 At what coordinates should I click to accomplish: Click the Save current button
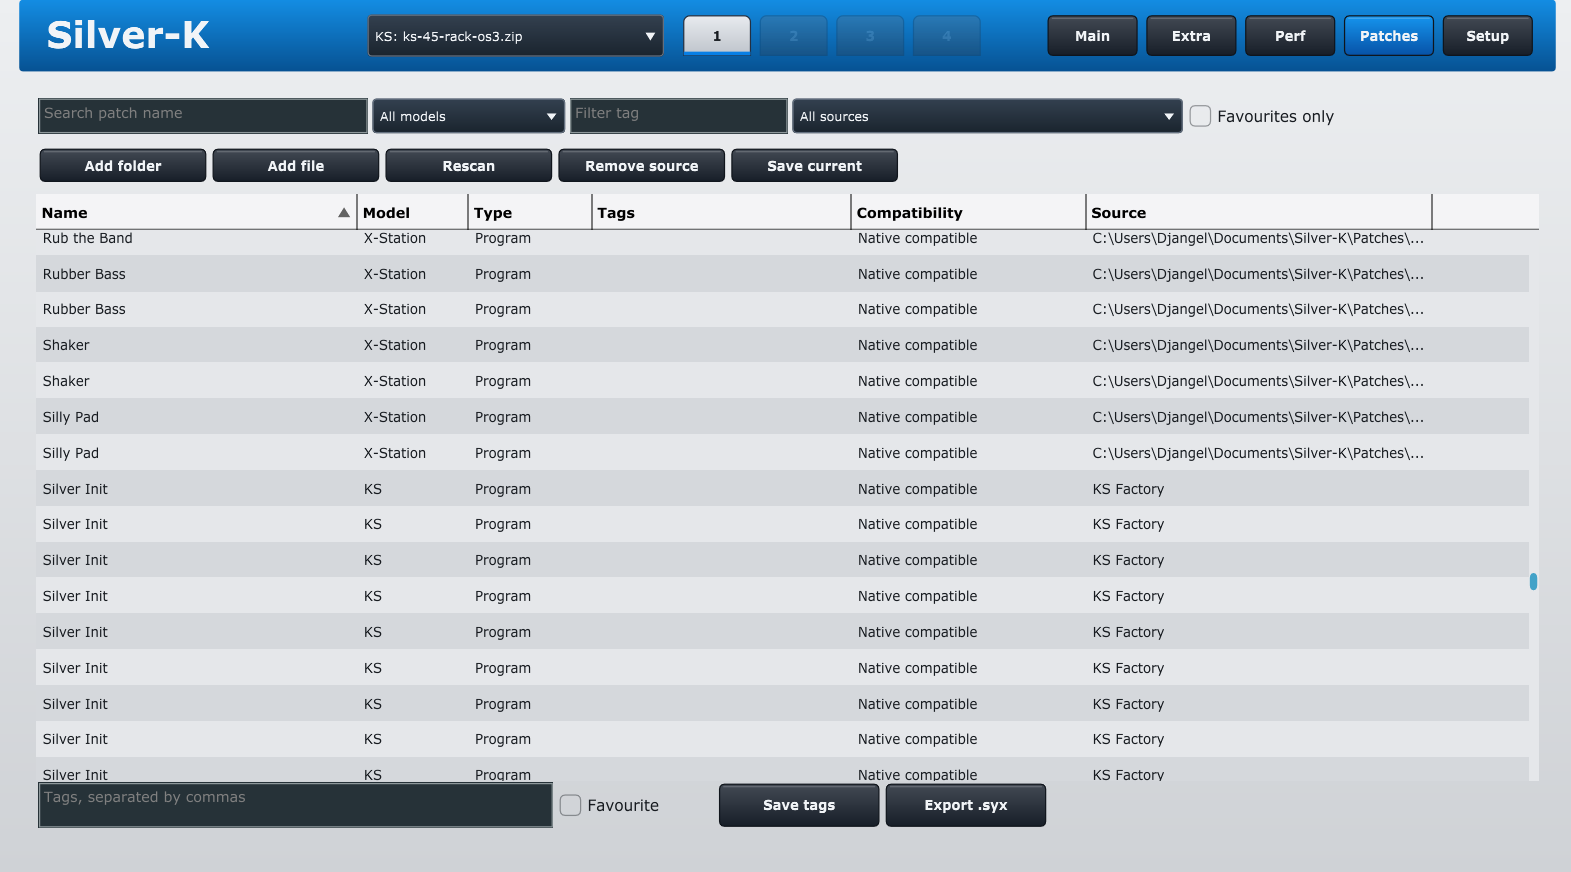click(814, 165)
